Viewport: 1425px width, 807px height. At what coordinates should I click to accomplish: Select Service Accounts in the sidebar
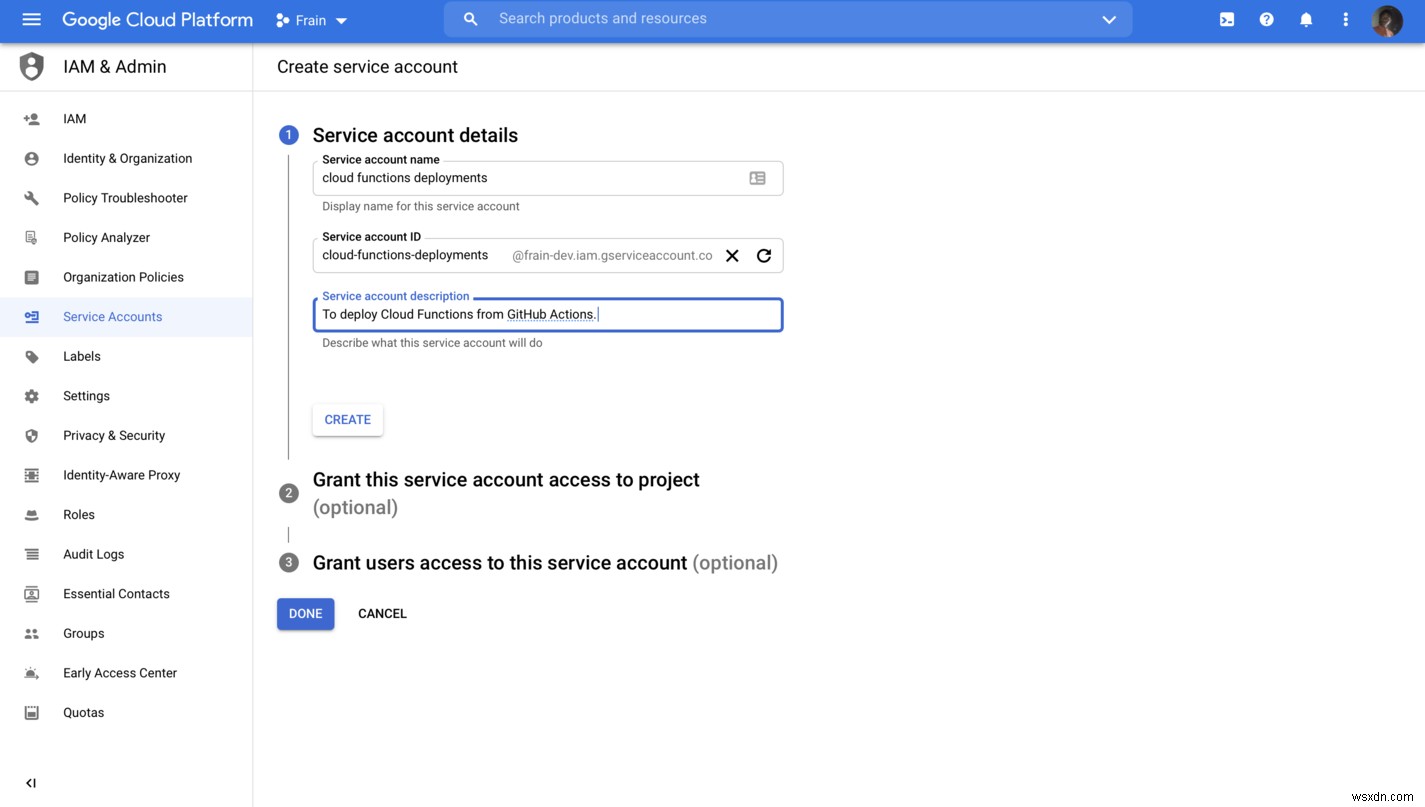[x=112, y=316]
